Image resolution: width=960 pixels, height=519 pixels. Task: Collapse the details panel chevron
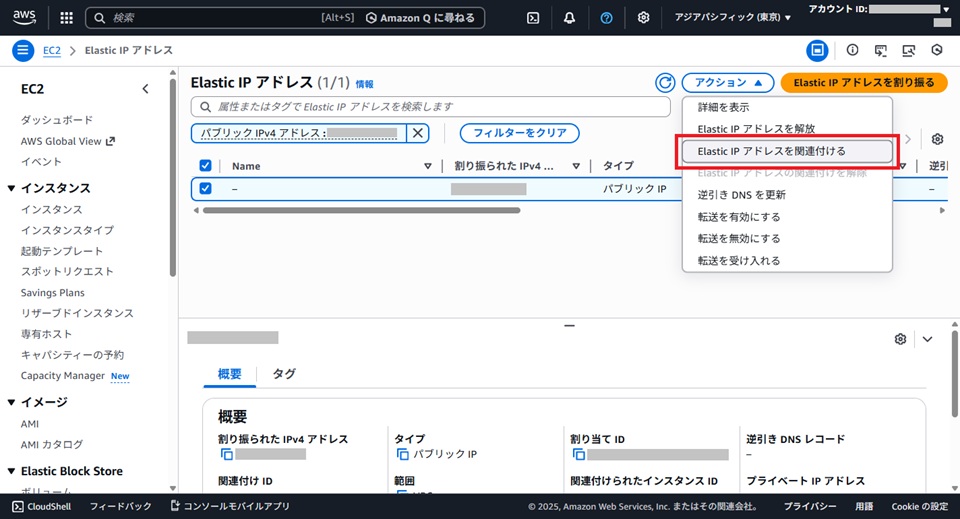(928, 339)
